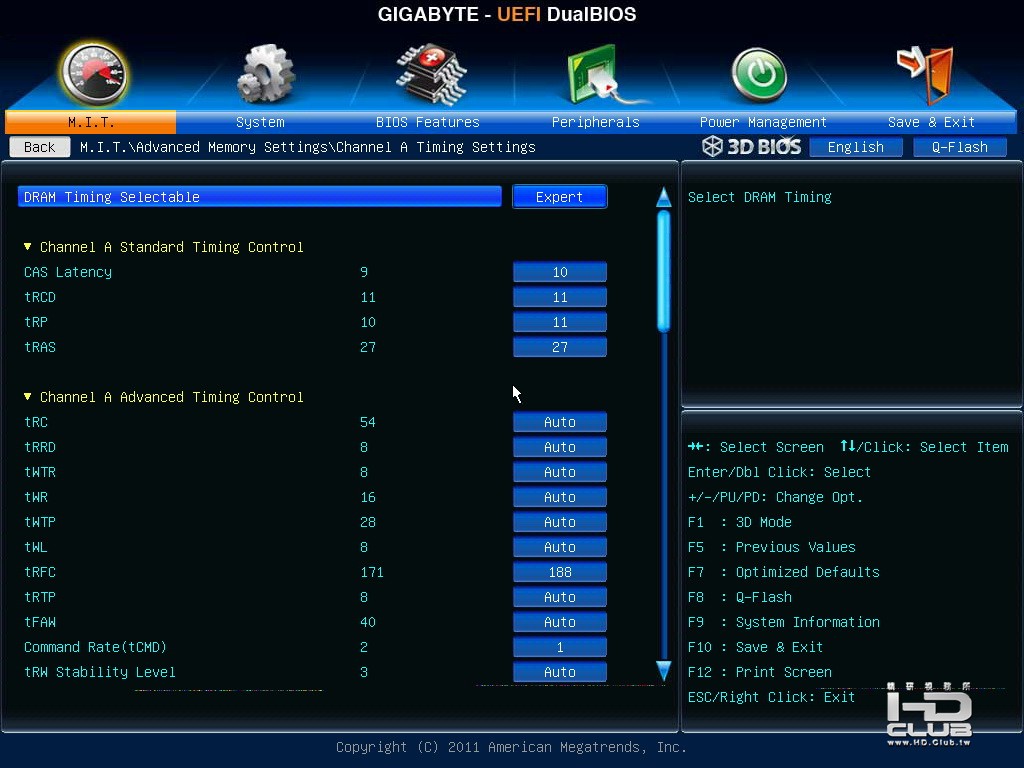
Task: Switch to the System tab
Action: pos(260,122)
